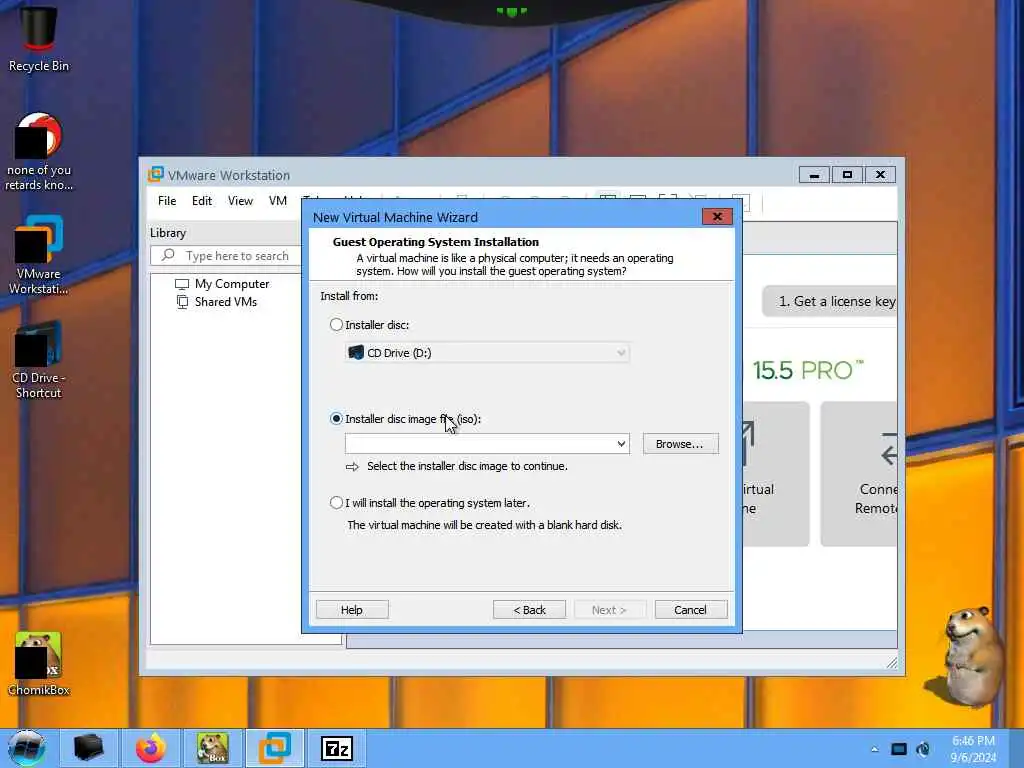Open the Edit menu in VMware Workstation
Screen dimensions: 1024x768
(x=202, y=200)
